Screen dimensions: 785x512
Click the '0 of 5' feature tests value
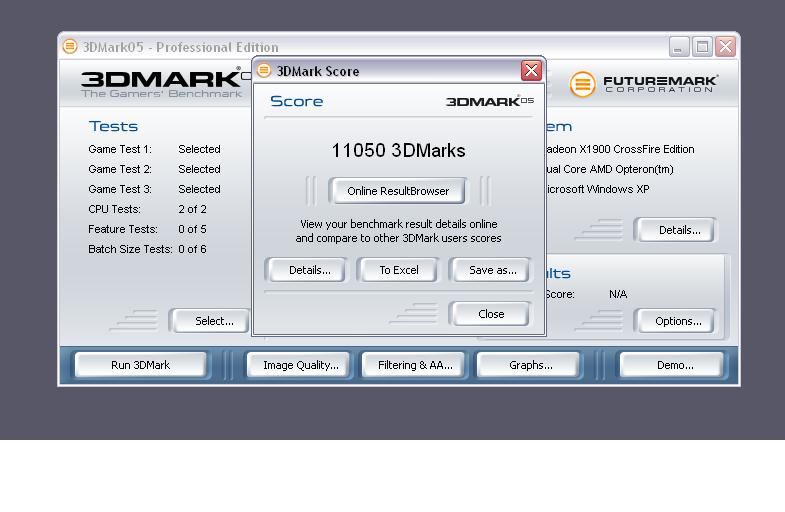tap(192, 229)
